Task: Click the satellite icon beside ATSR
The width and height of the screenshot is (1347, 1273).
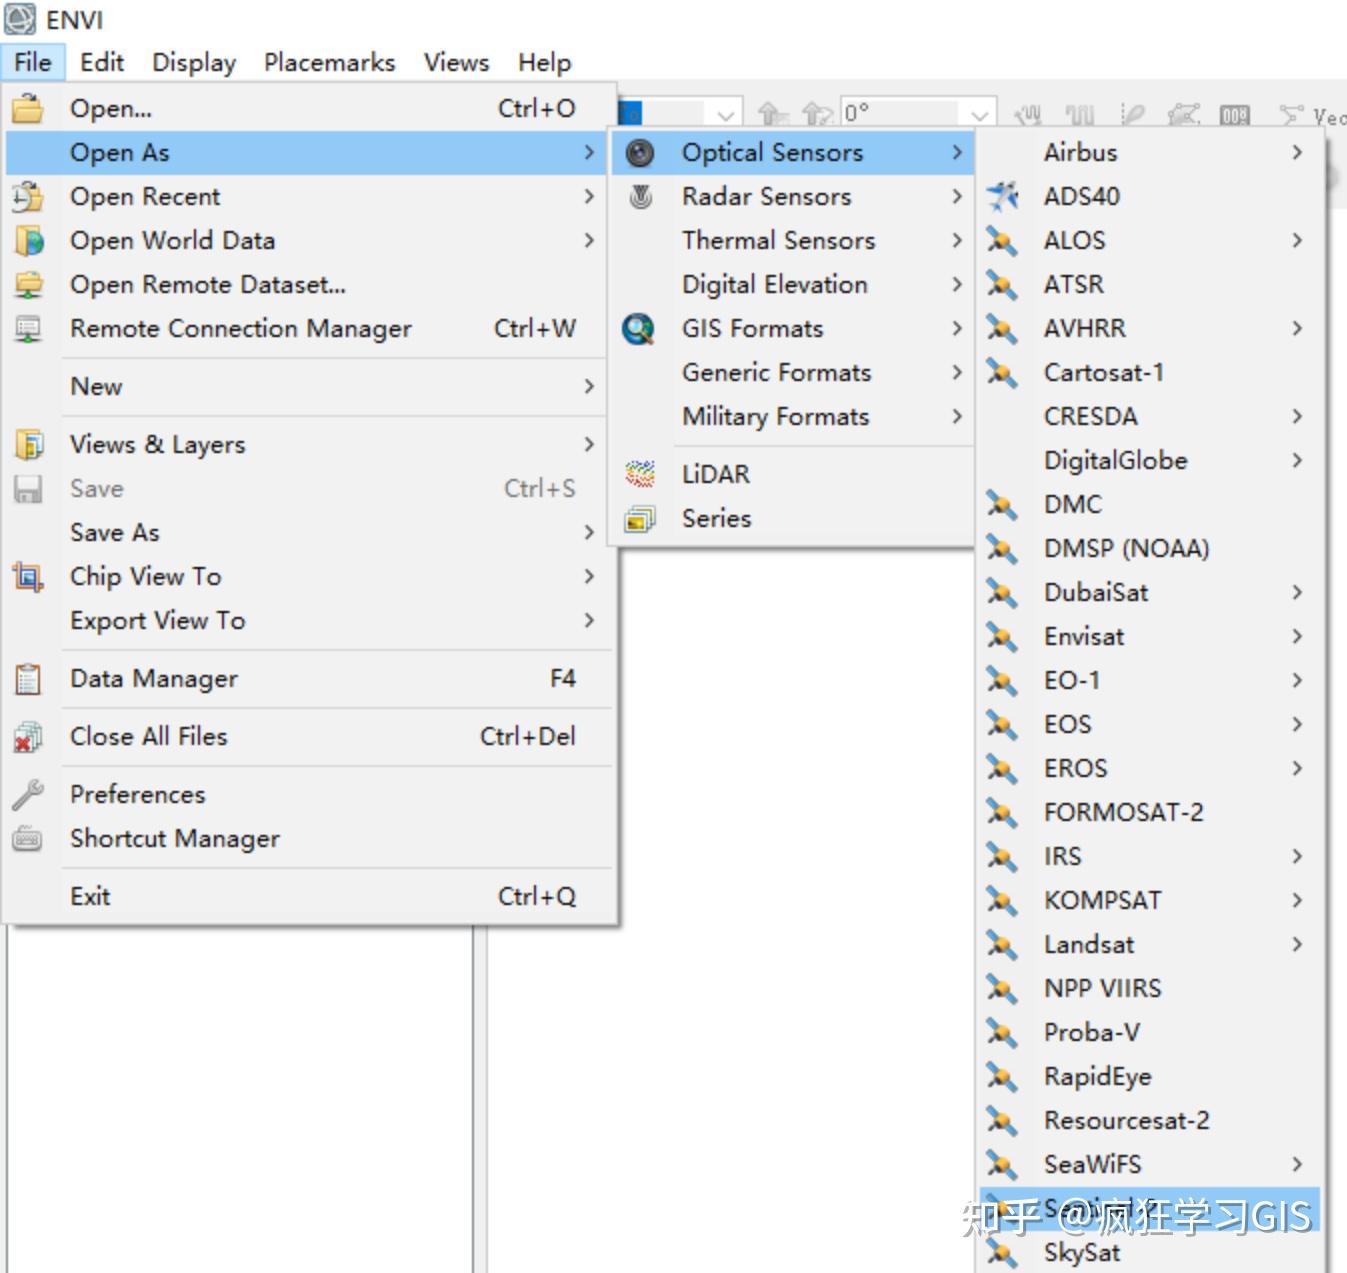Action: point(1002,284)
